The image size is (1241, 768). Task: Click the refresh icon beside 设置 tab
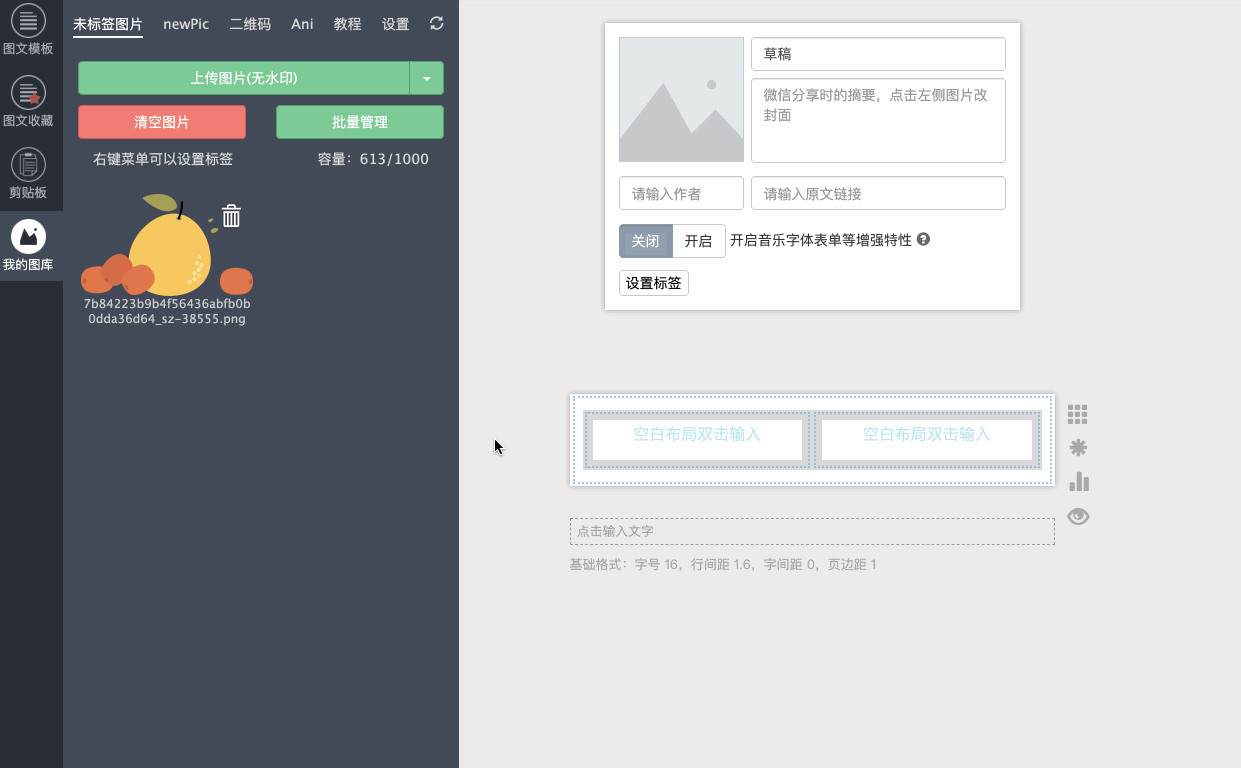436,23
